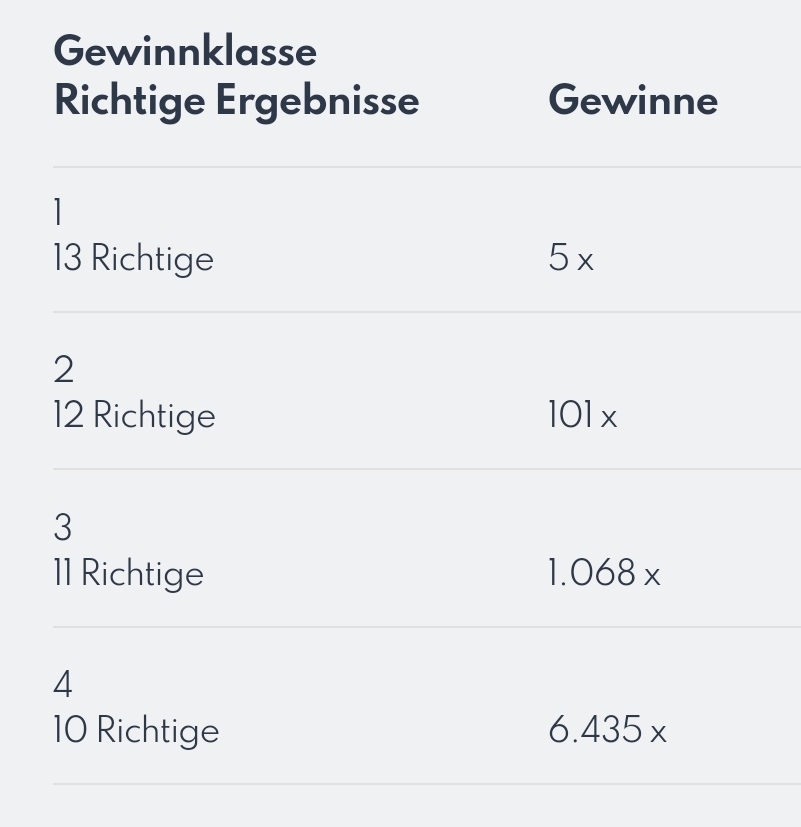Click the 11 Richtige label

(129, 573)
